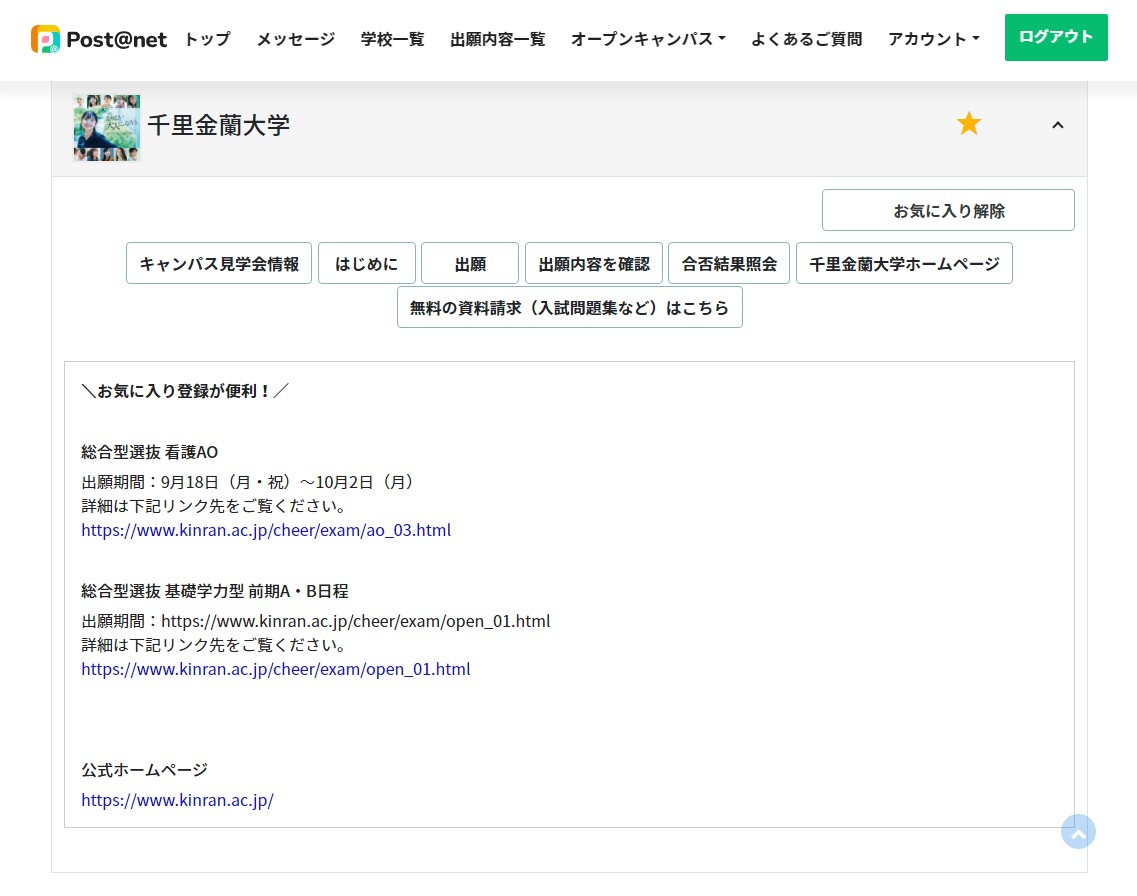Image resolution: width=1137 pixels, height=896 pixels.
Task: Click the 千里金蘭大学 heading text
Action: pos(218,125)
